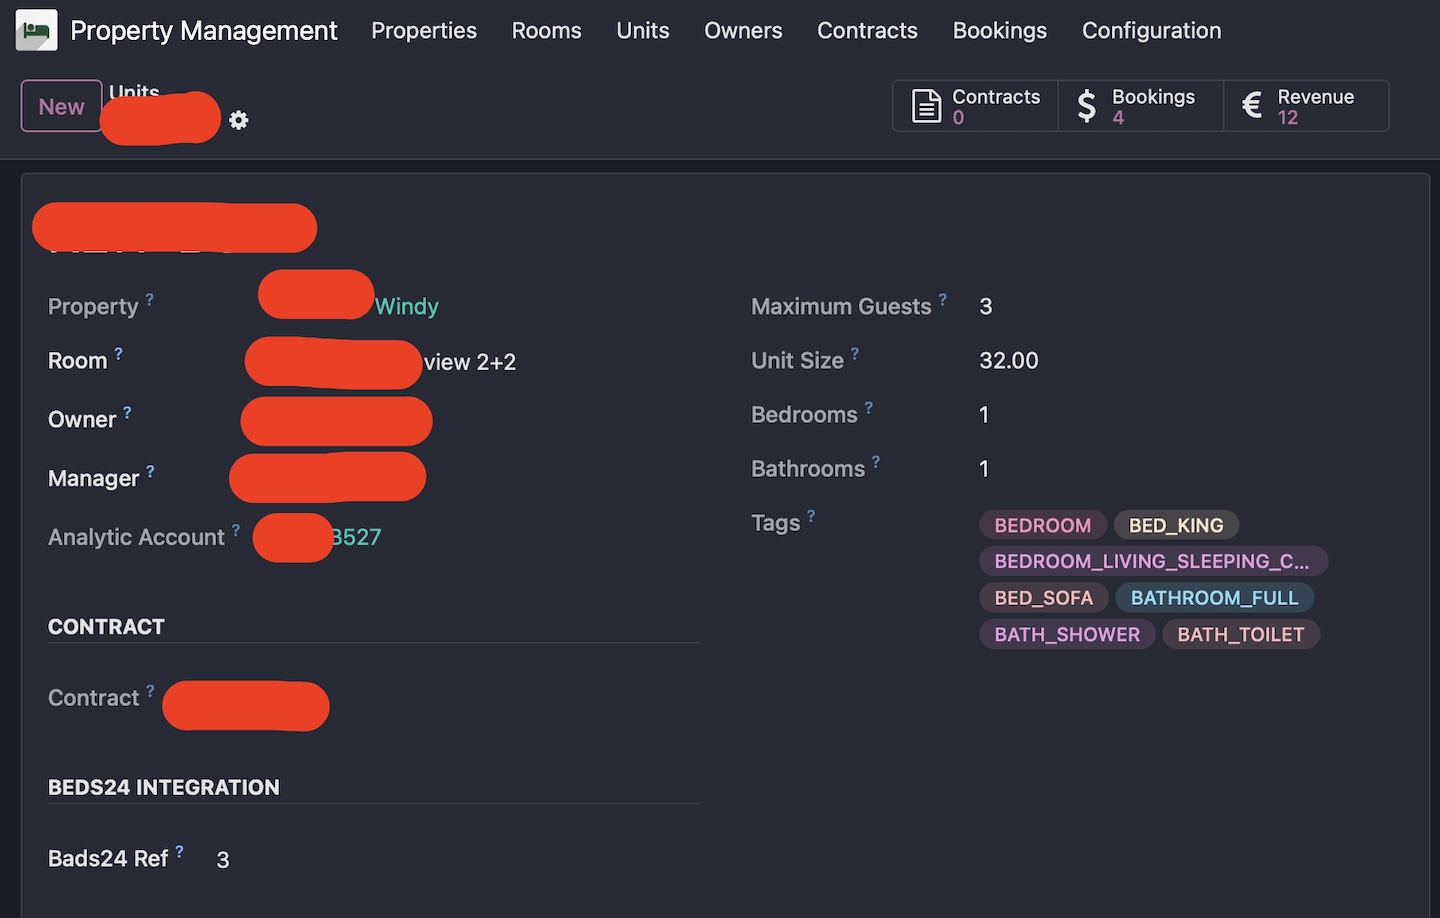Click the BATHROOM_FULL tag
1440x918 pixels.
point(1215,597)
